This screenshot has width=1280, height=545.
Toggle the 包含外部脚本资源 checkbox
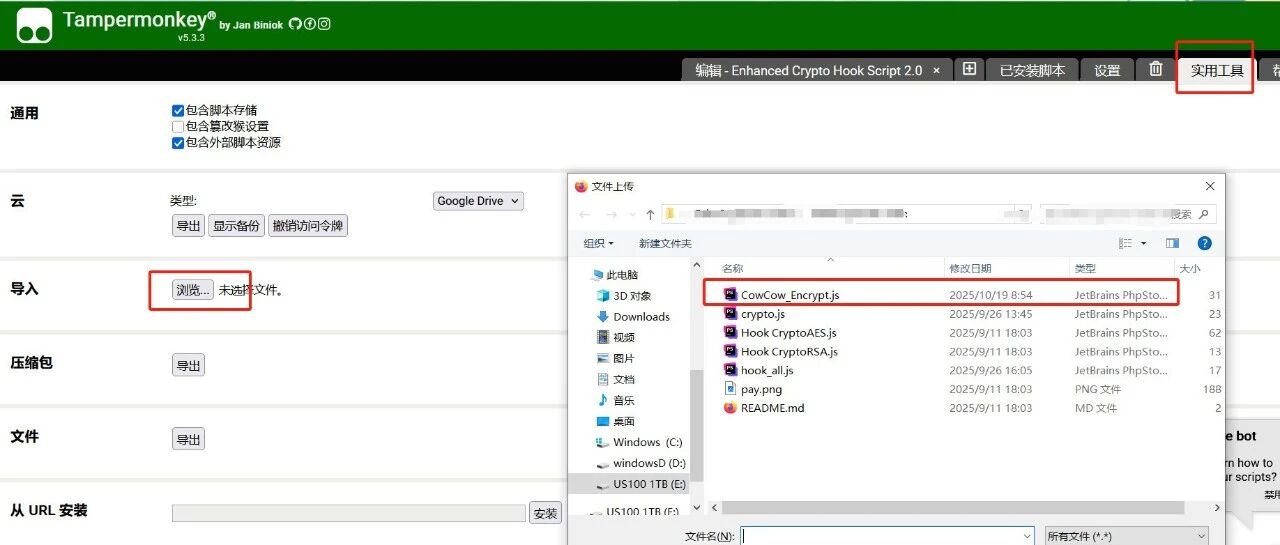tap(178, 143)
